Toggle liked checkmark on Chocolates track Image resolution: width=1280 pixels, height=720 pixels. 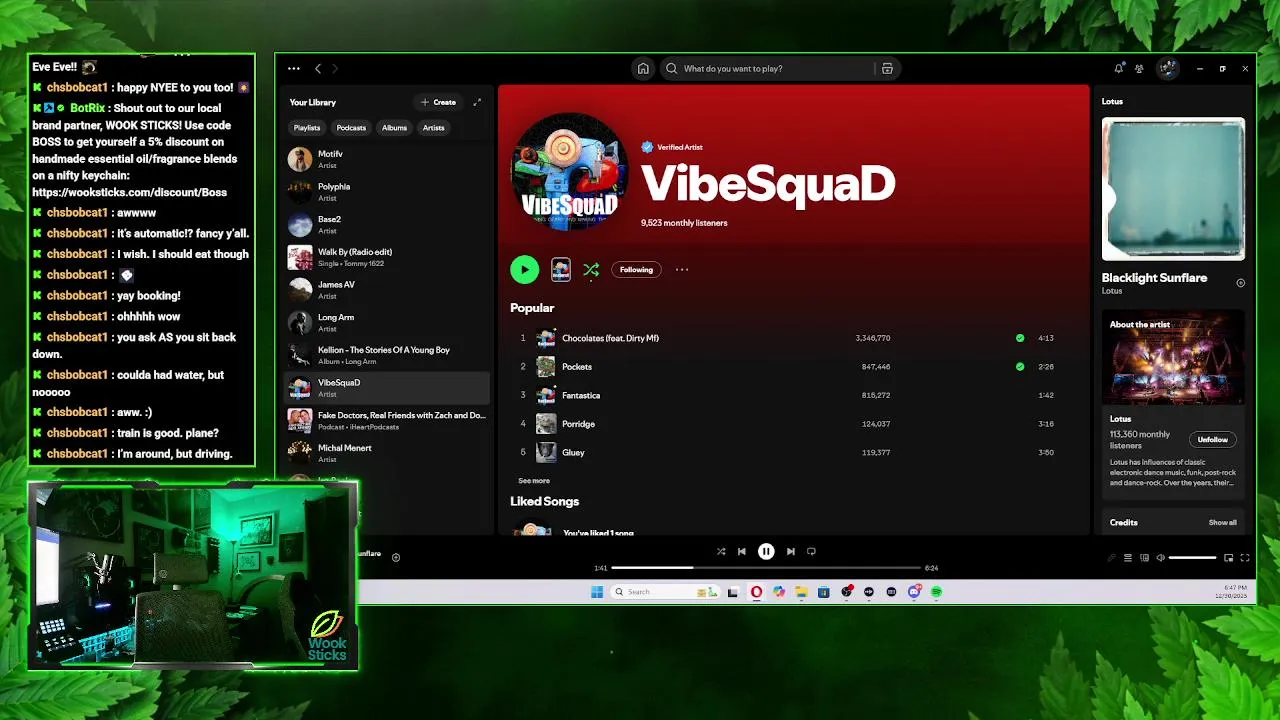(1020, 338)
